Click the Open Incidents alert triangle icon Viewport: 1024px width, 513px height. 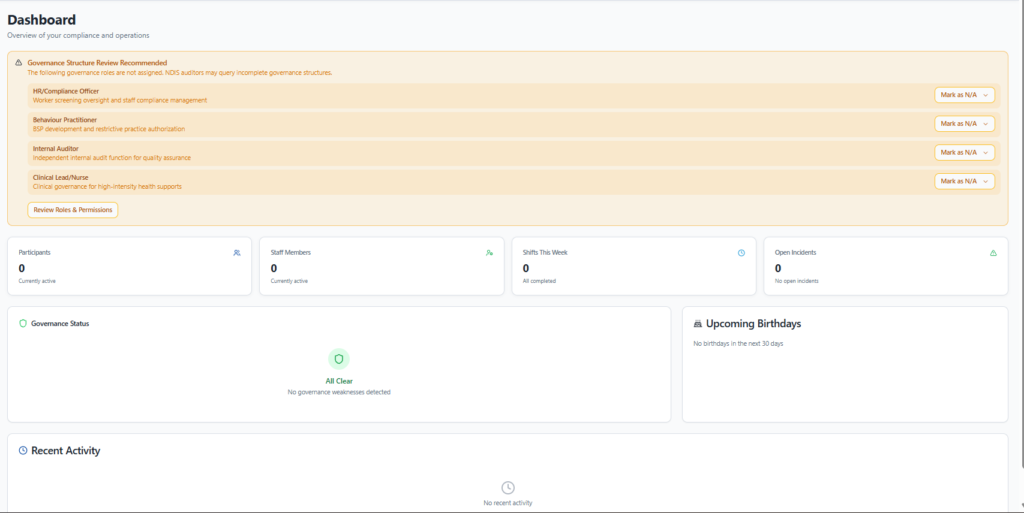click(x=993, y=253)
